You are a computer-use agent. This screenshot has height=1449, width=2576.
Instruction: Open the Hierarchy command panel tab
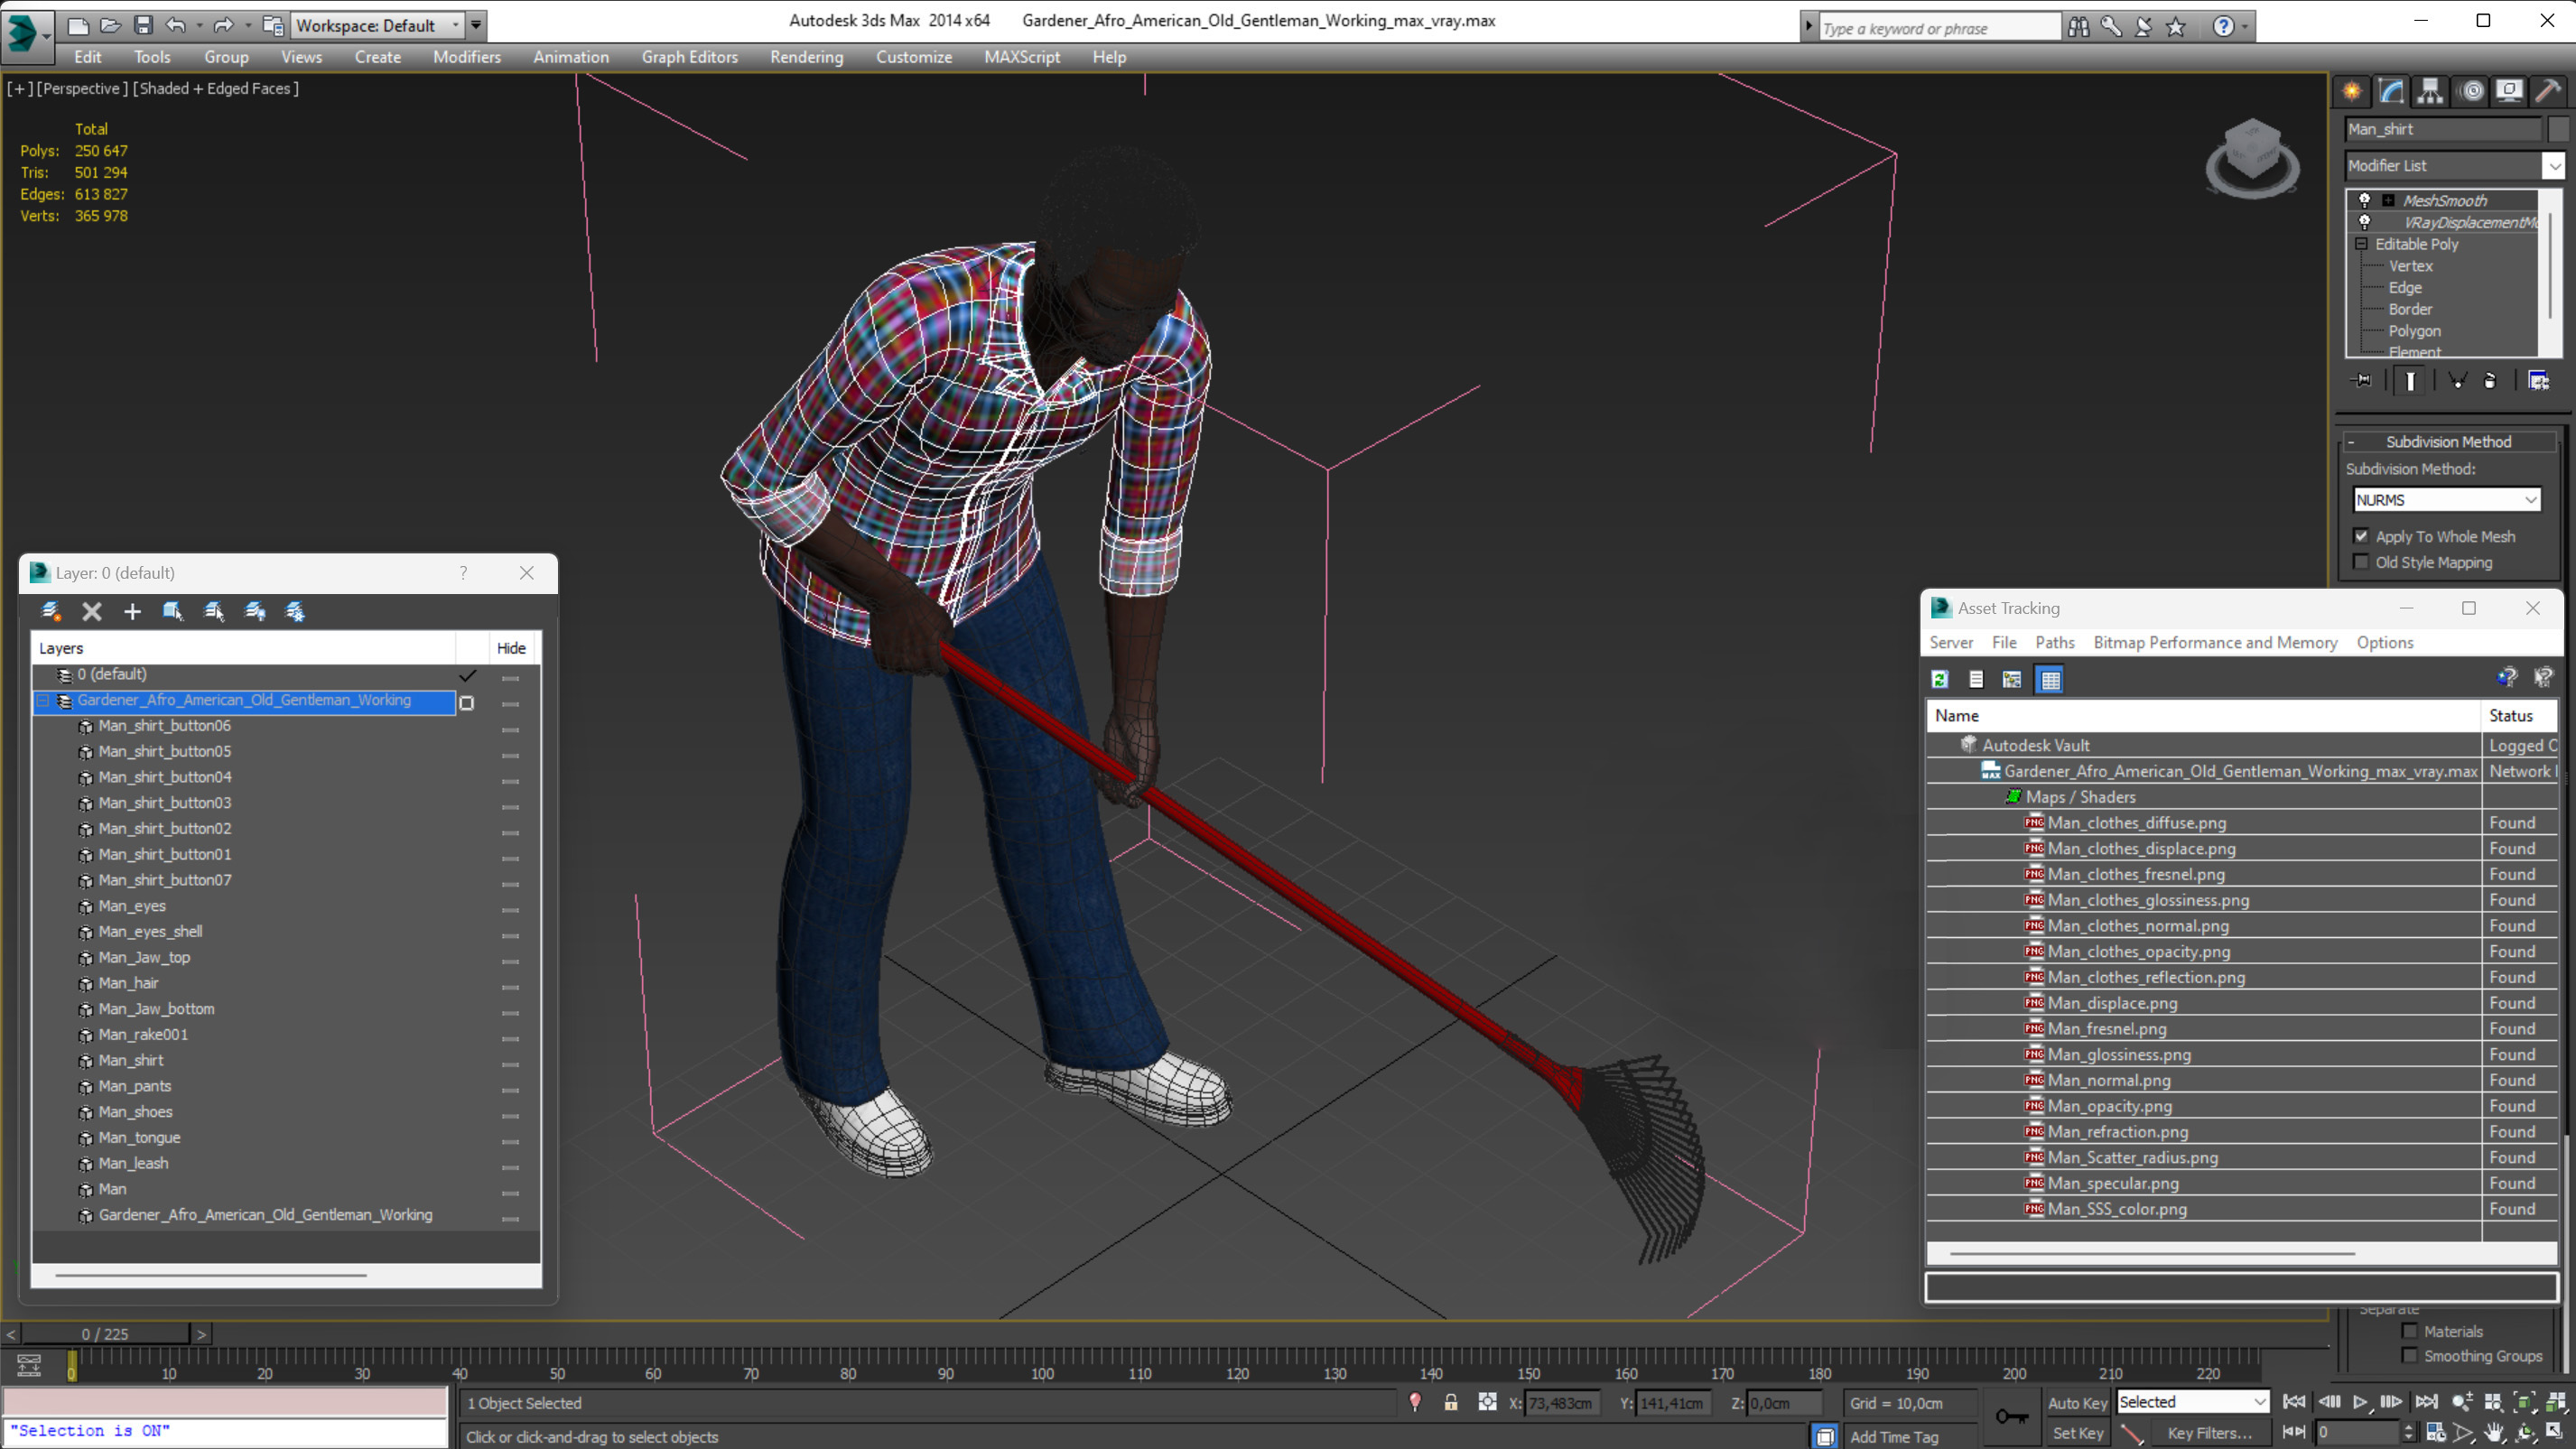pyautogui.click(x=2430, y=91)
